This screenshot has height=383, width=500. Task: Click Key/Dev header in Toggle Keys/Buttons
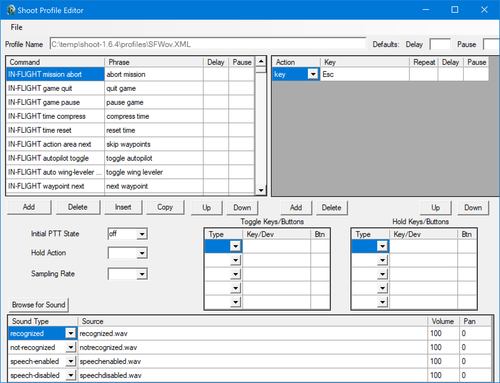point(276,234)
